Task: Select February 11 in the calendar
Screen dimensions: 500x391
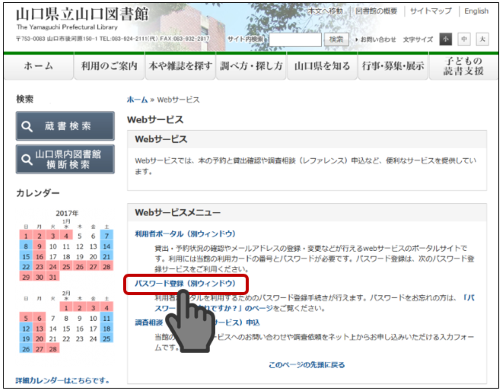Action: click(107, 318)
